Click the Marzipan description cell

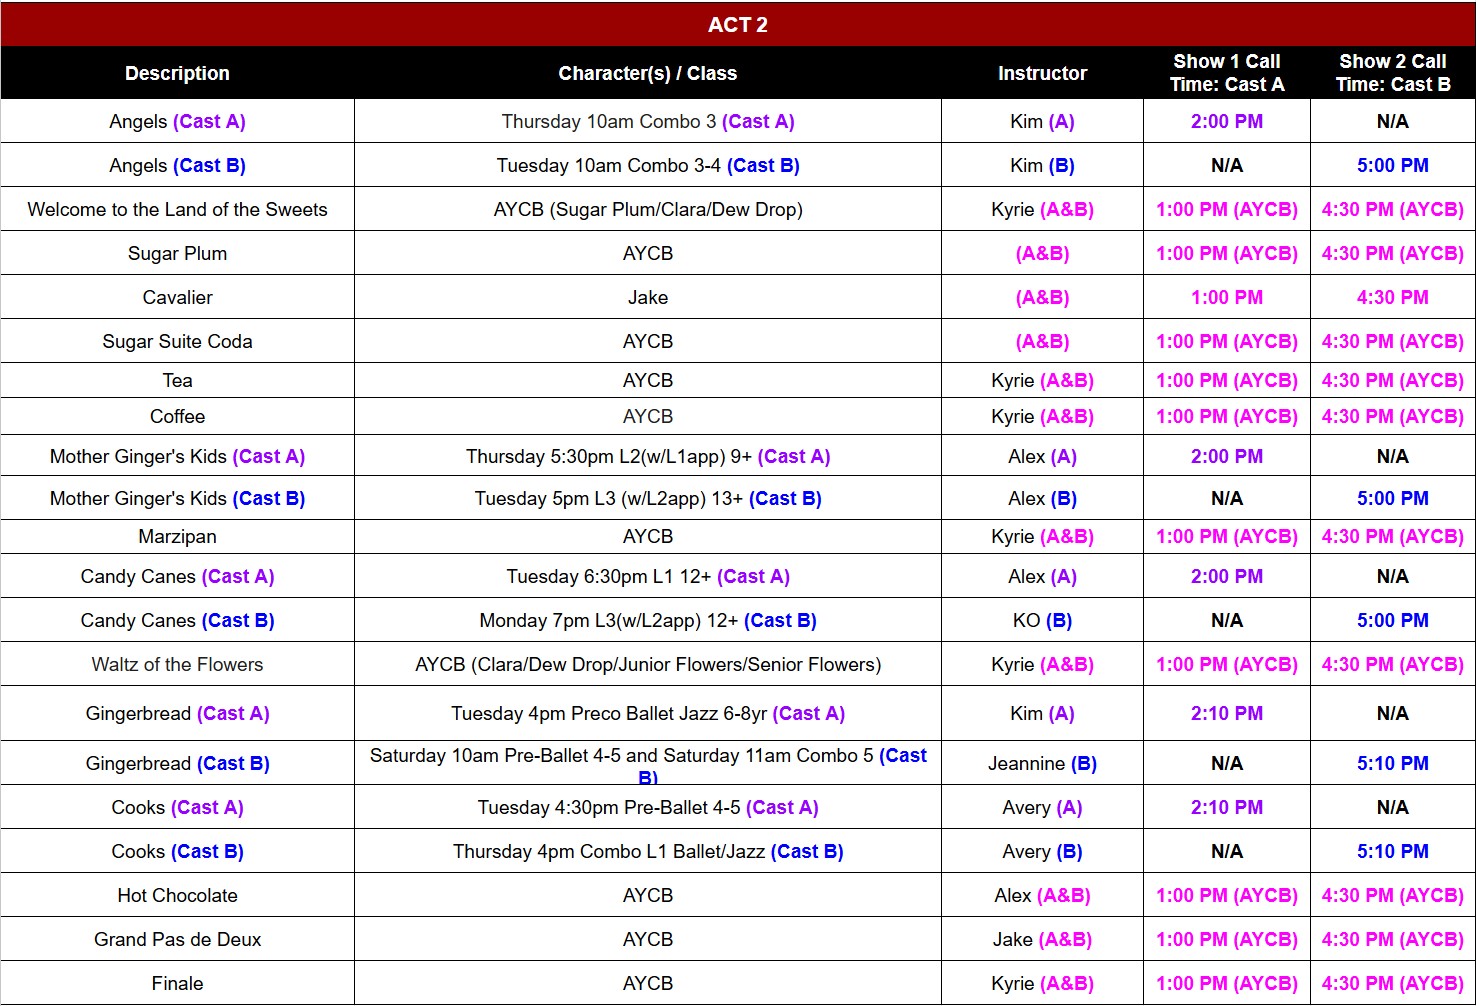[177, 536]
